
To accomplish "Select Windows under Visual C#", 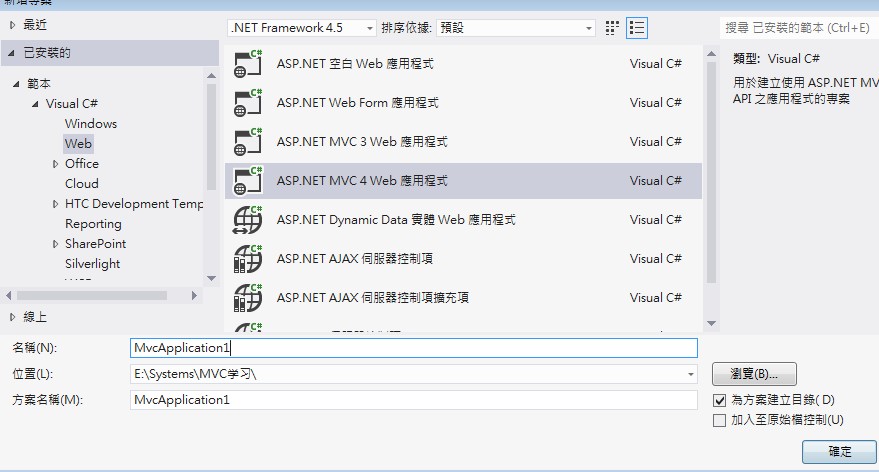I will pyautogui.click(x=91, y=124).
